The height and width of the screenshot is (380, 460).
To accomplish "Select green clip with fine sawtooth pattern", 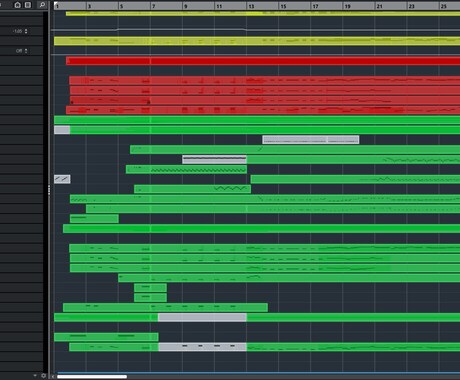I will [x=186, y=169].
